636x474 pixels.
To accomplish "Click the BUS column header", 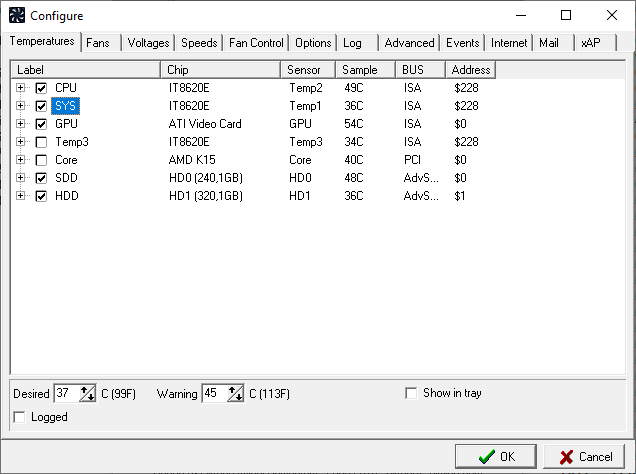I will [421, 70].
